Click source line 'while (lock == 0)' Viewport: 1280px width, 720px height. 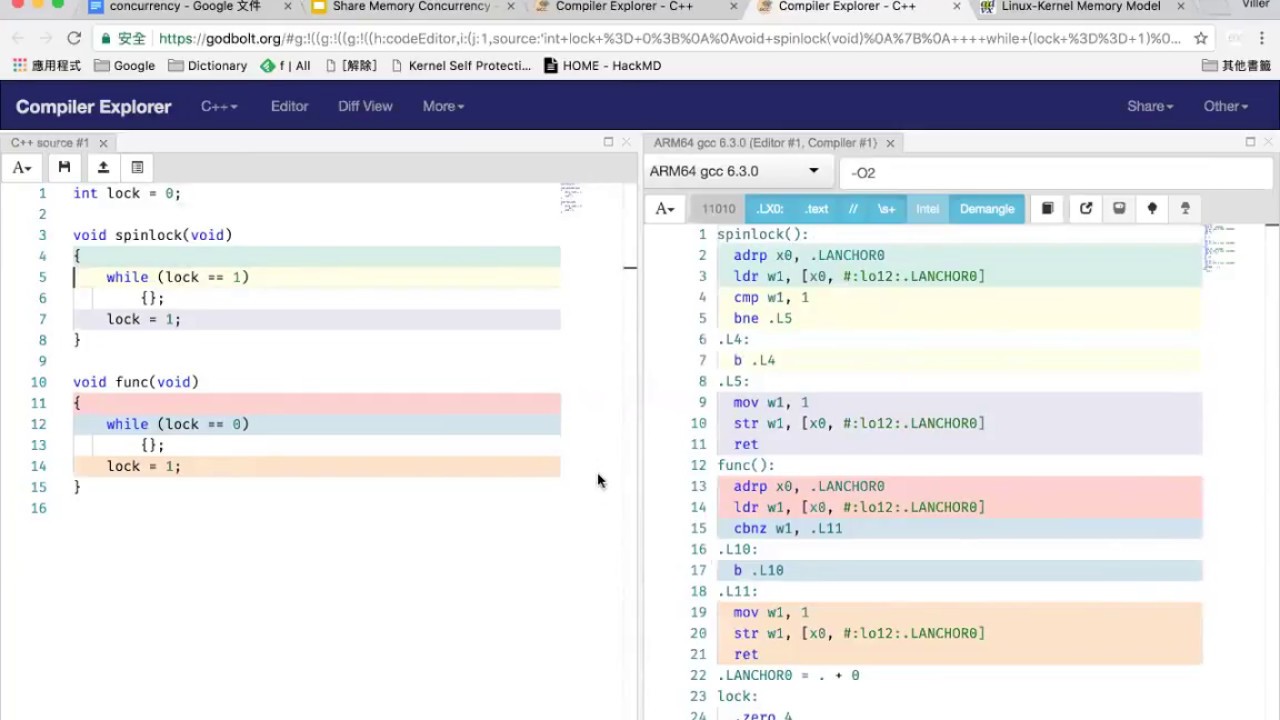[x=178, y=424]
